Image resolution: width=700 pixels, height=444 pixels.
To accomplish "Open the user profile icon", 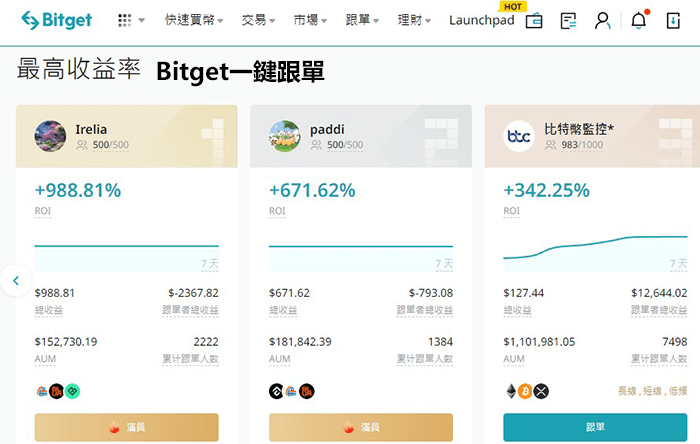I will [602, 21].
